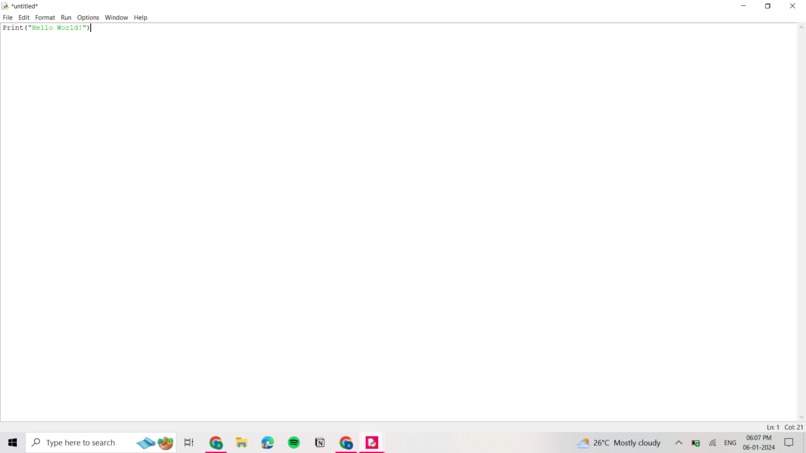Click the Col: 21 status bar indicator
Image resolution: width=806 pixels, height=453 pixels.
tap(794, 427)
